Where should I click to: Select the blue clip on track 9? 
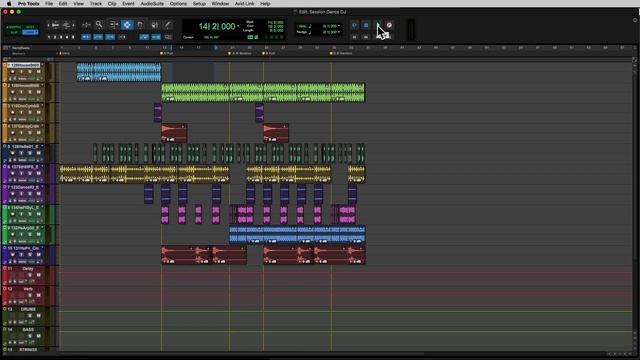tap(297, 235)
